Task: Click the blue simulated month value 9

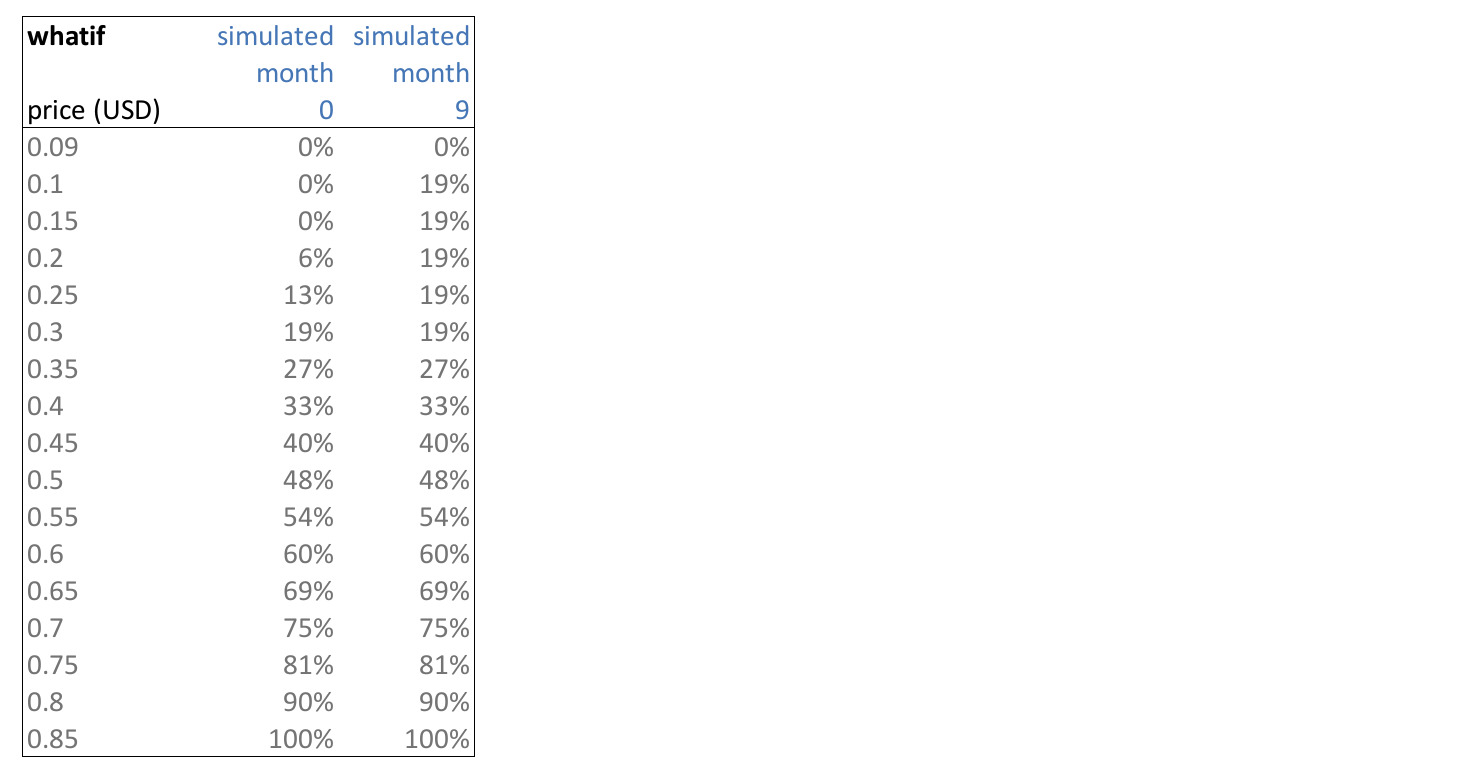Action: (461, 110)
